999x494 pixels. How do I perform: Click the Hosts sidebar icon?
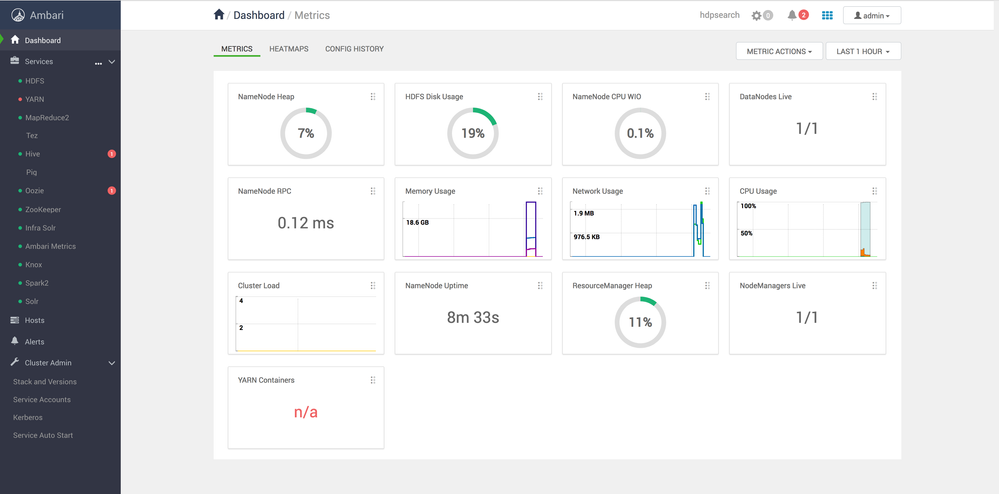[15, 320]
